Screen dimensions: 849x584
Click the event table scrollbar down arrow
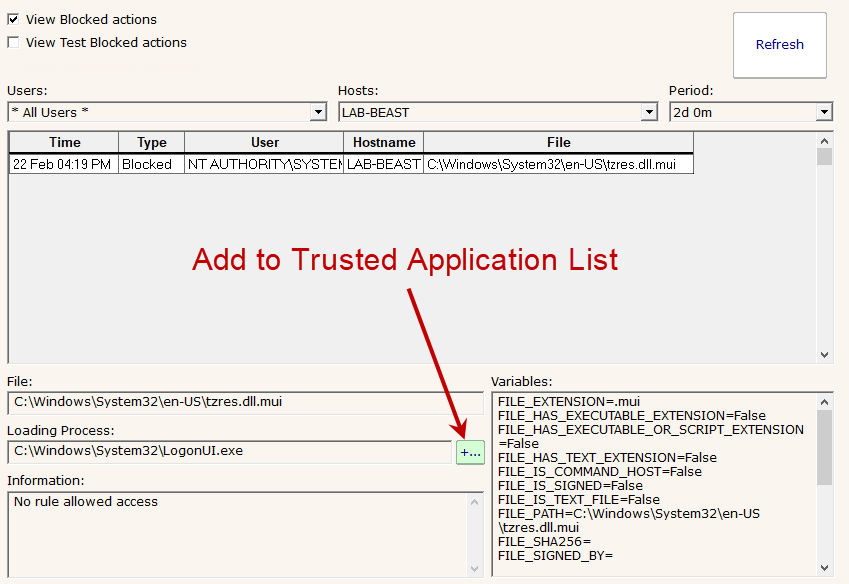[824, 354]
